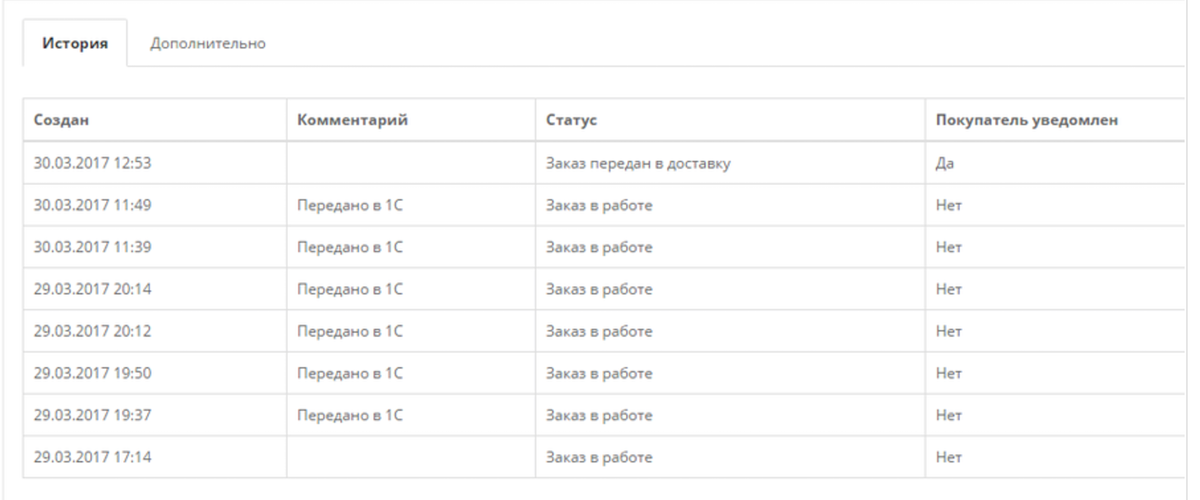This screenshot has height=500, width=1200.
Task: Select the 29.03.2017 17:14 date cell
Action: pyautogui.click(x=91, y=459)
